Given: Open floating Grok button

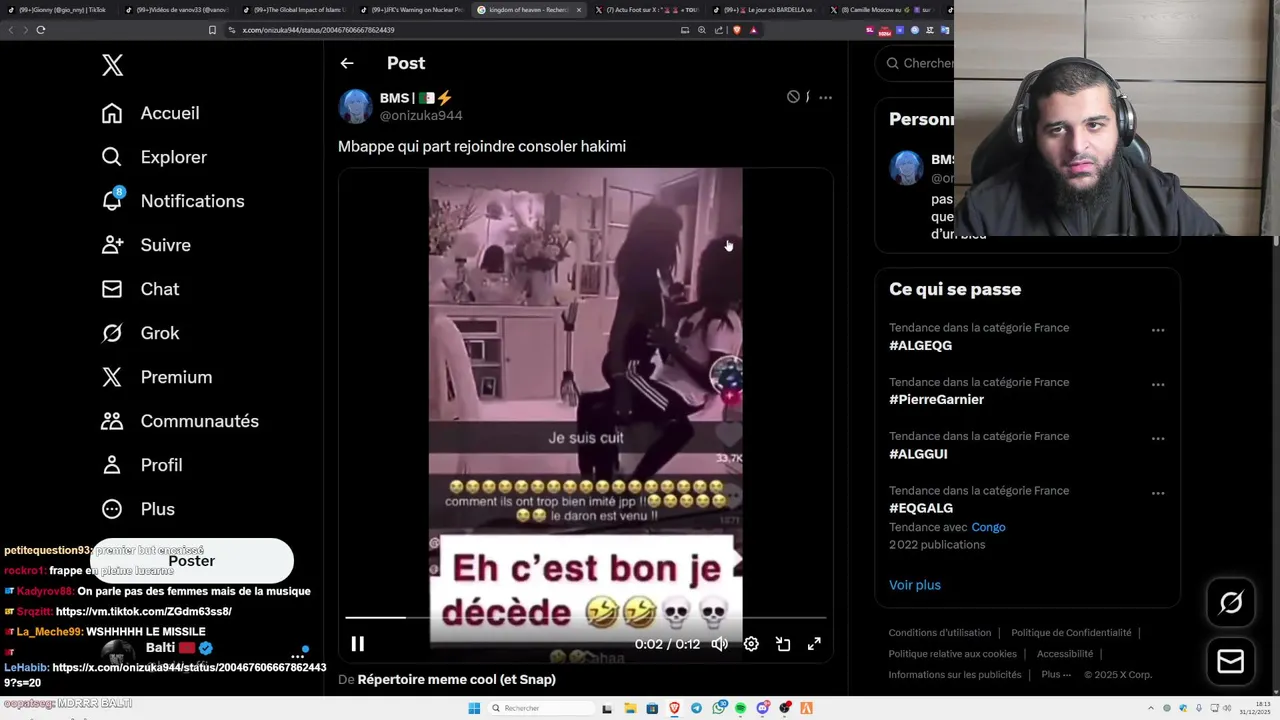Looking at the screenshot, I should [1231, 602].
